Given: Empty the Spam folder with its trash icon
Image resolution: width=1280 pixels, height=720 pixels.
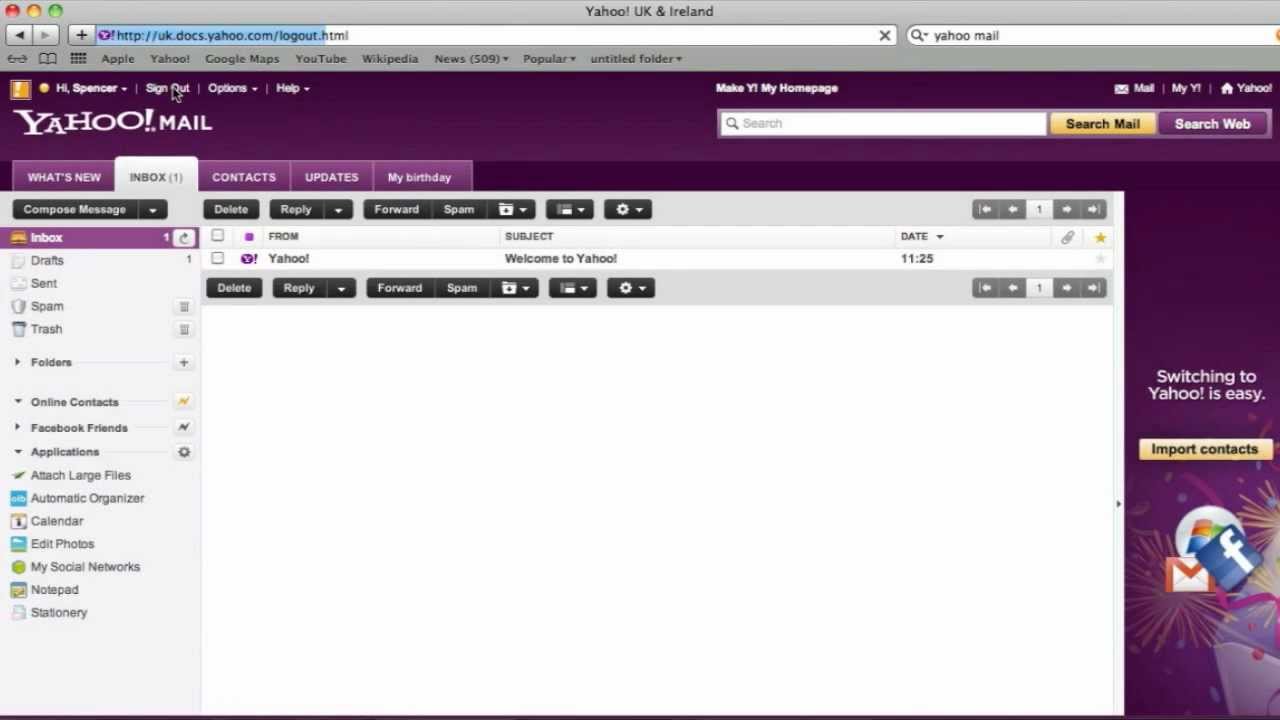Looking at the screenshot, I should pyautogui.click(x=184, y=307).
